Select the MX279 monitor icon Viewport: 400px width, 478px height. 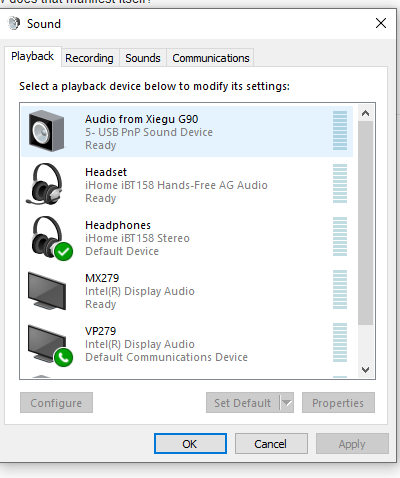47,291
